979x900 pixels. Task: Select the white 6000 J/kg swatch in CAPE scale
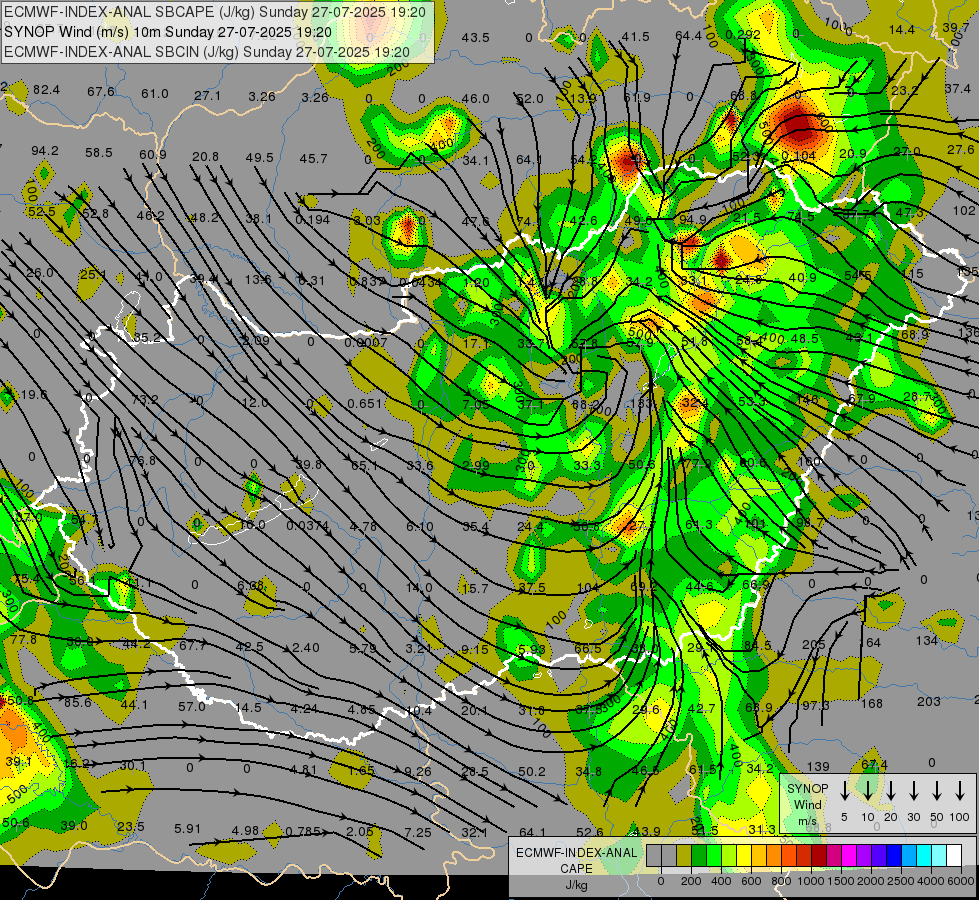tap(955, 856)
